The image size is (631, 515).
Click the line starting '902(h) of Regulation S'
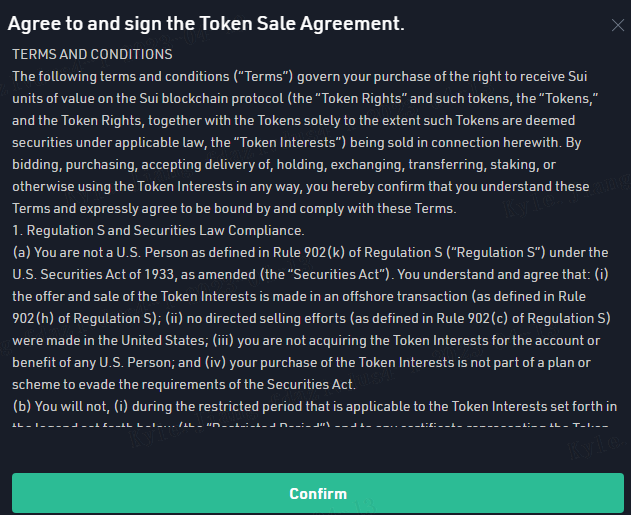(x=311, y=319)
